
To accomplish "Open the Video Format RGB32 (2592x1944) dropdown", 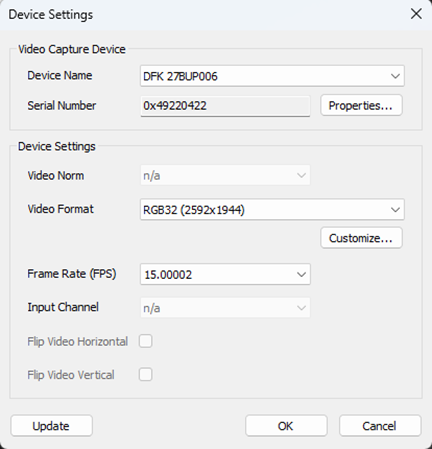I will [272, 210].
